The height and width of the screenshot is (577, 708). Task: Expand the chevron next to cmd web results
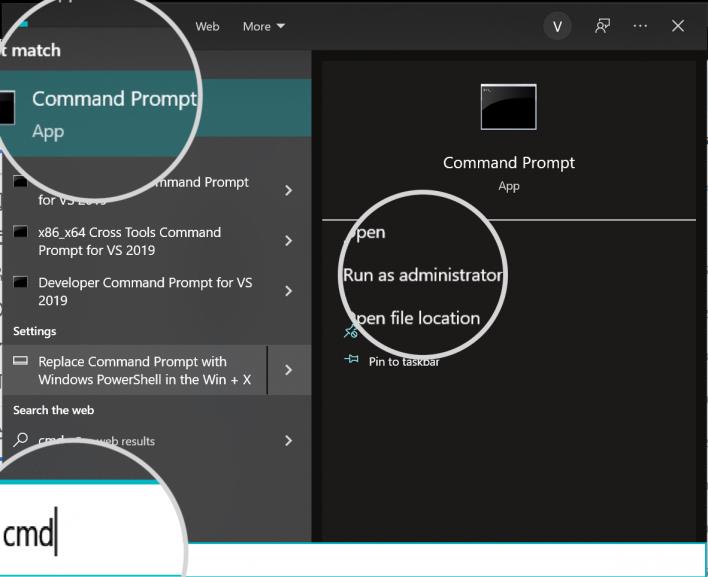coord(288,440)
